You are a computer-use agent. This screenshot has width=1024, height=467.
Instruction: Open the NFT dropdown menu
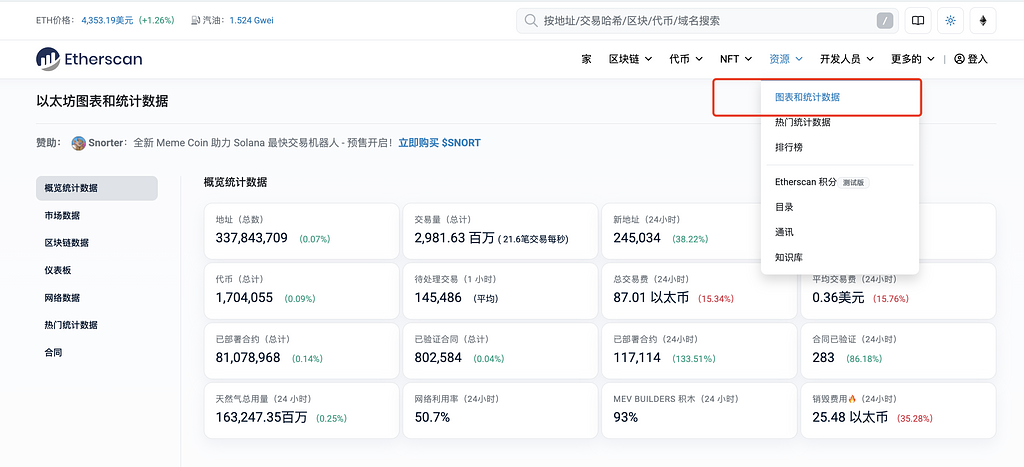click(735, 59)
